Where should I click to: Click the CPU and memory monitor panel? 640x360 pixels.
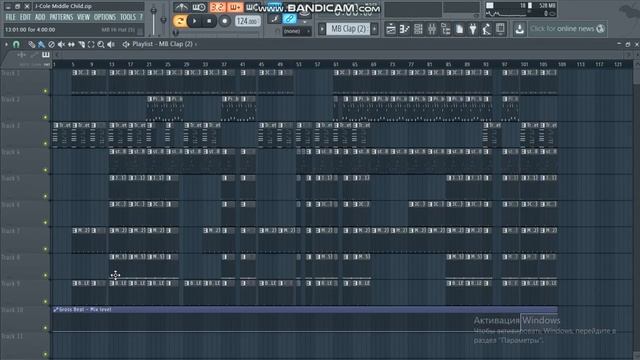point(520,9)
